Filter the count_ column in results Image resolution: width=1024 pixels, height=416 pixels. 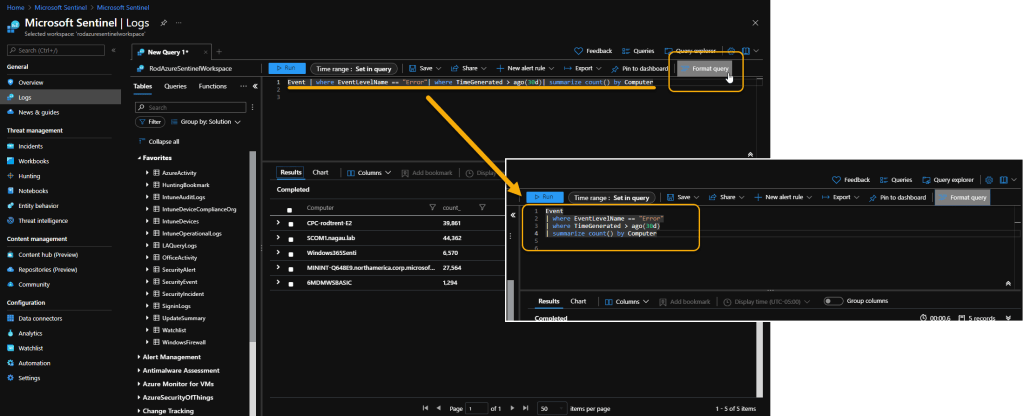[x=482, y=208]
